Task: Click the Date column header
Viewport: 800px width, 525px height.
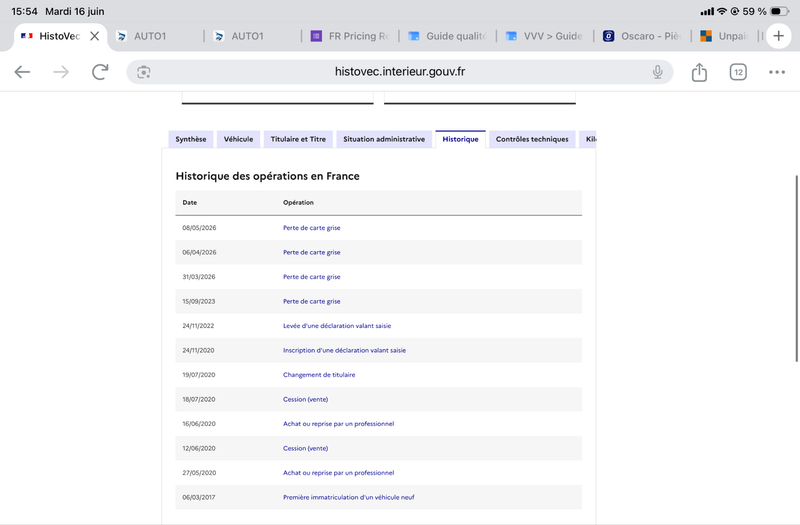Action: pyautogui.click(x=190, y=203)
